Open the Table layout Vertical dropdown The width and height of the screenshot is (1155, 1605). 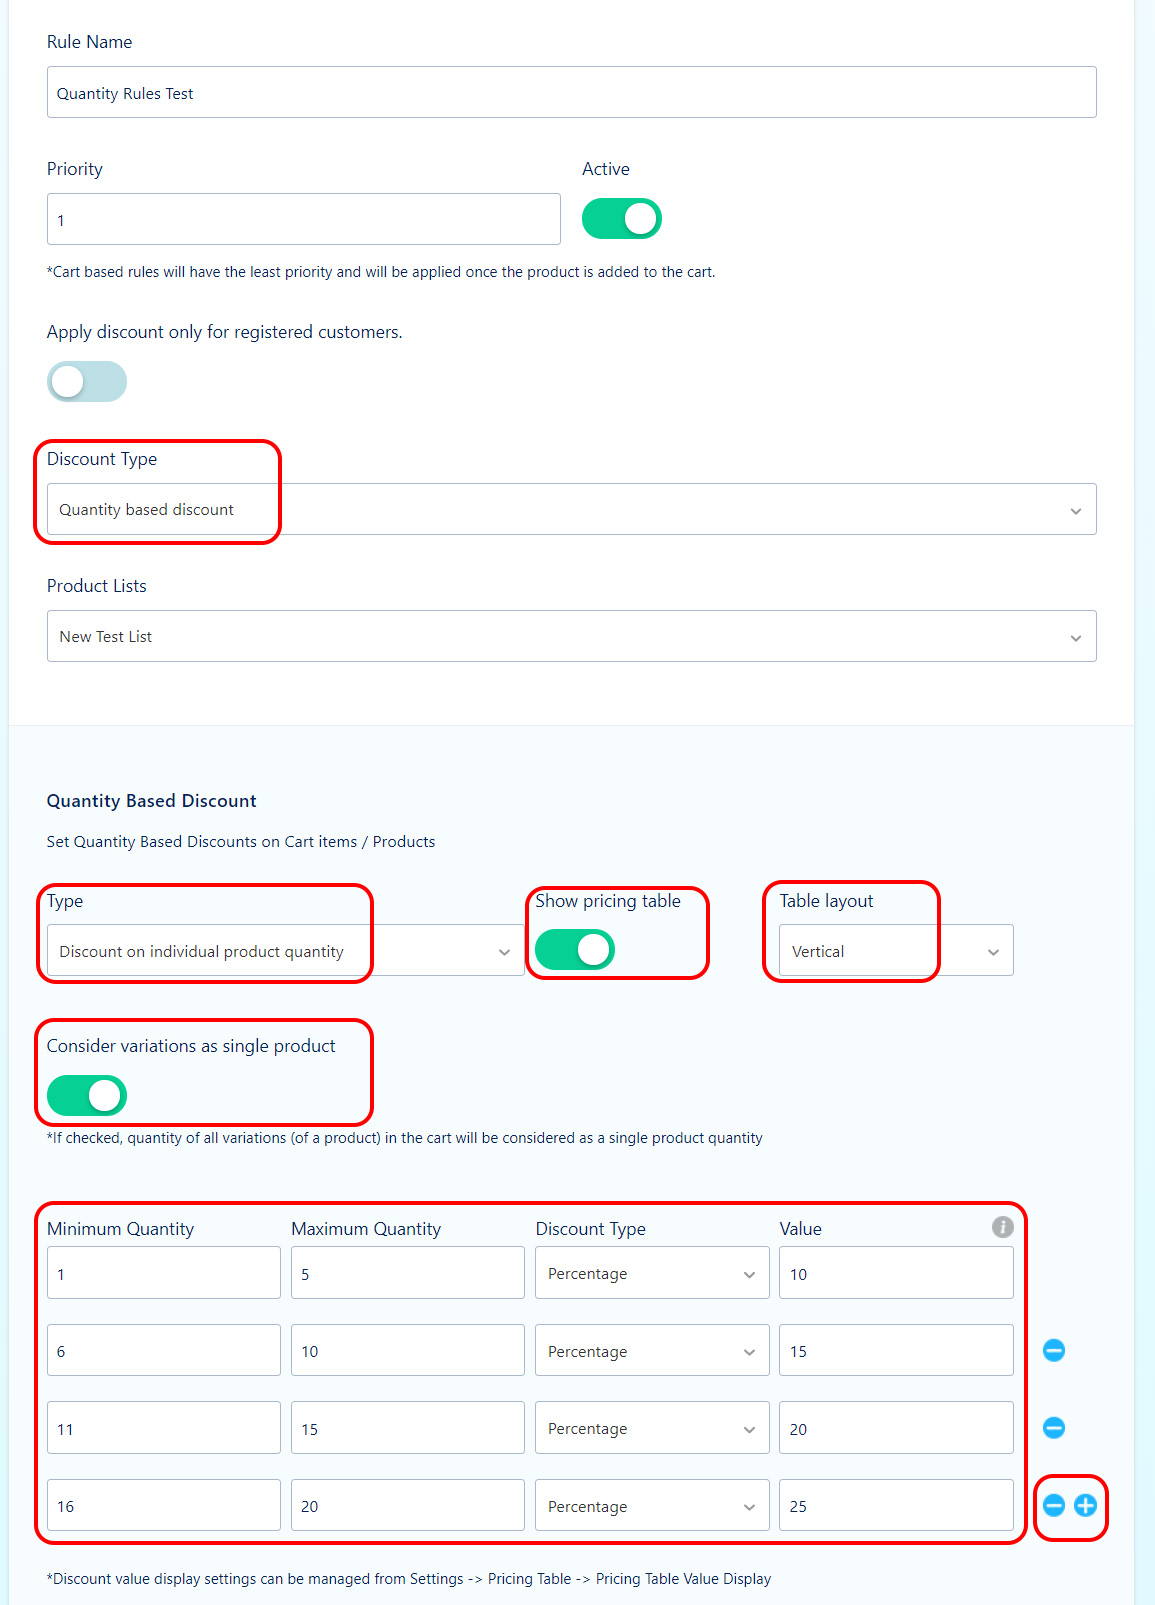point(896,950)
